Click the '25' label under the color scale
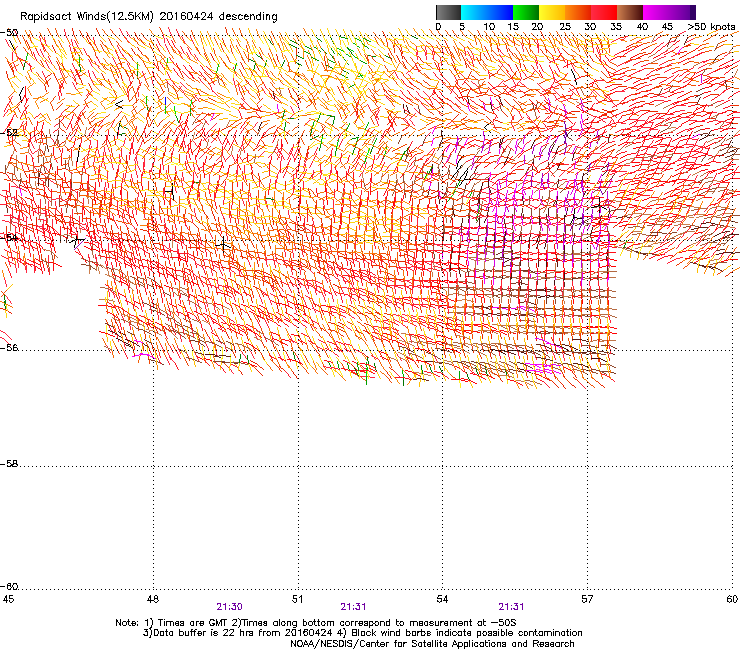 [x=565, y=27]
